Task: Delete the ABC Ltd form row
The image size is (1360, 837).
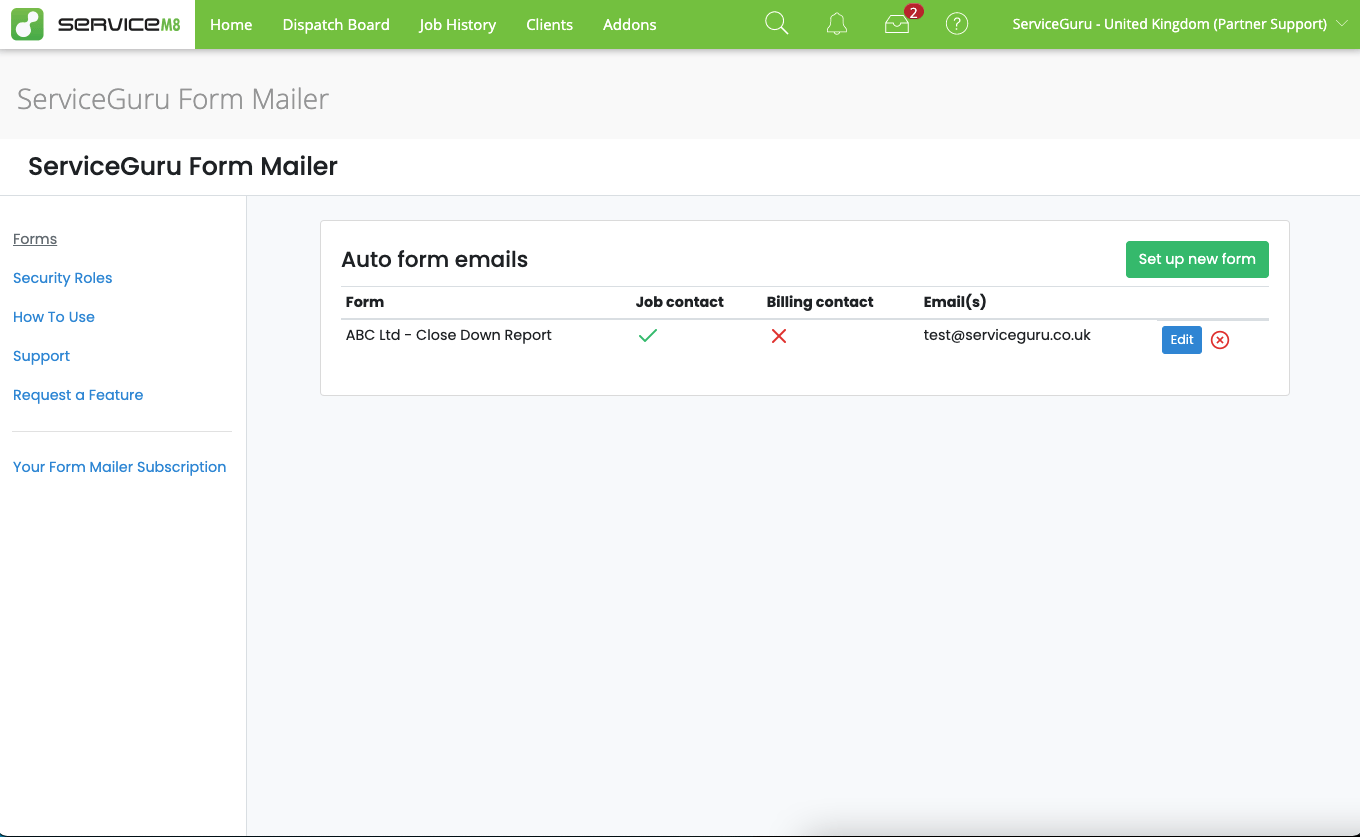Action: [1220, 340]
